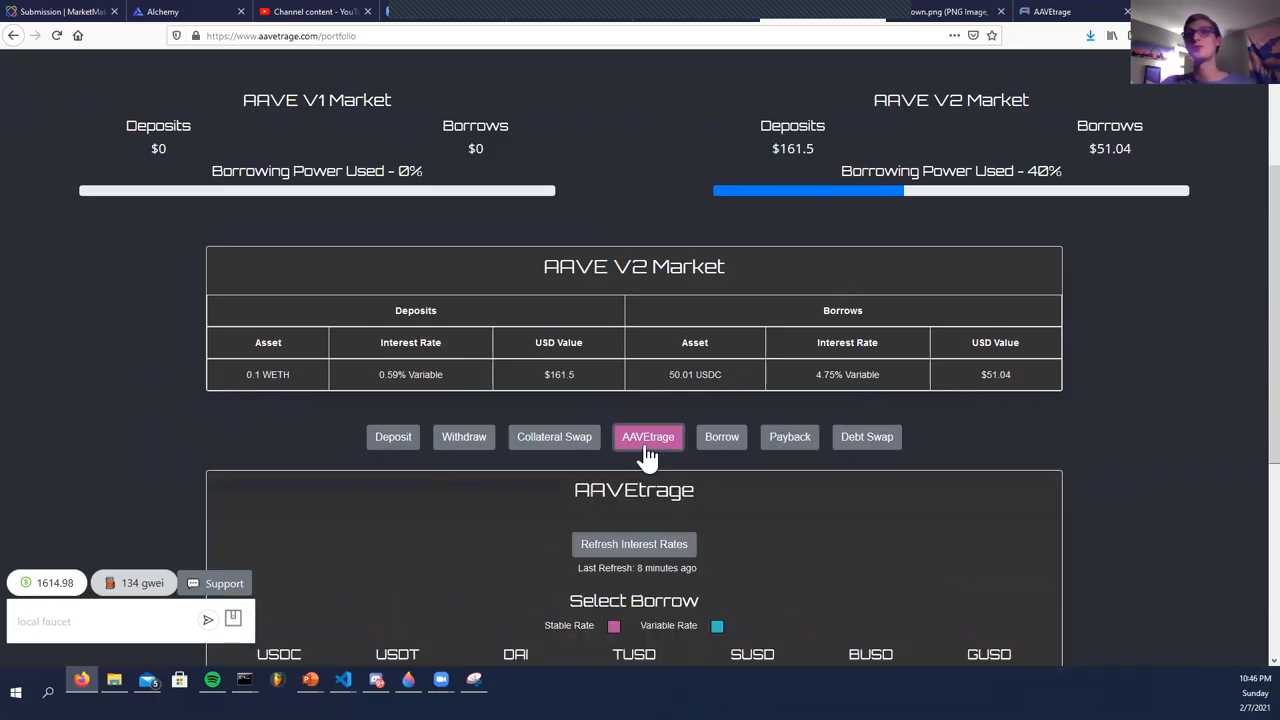Click the 0.1 WETH deposit cell
1280x720 pixels.
tap(268, 374)
